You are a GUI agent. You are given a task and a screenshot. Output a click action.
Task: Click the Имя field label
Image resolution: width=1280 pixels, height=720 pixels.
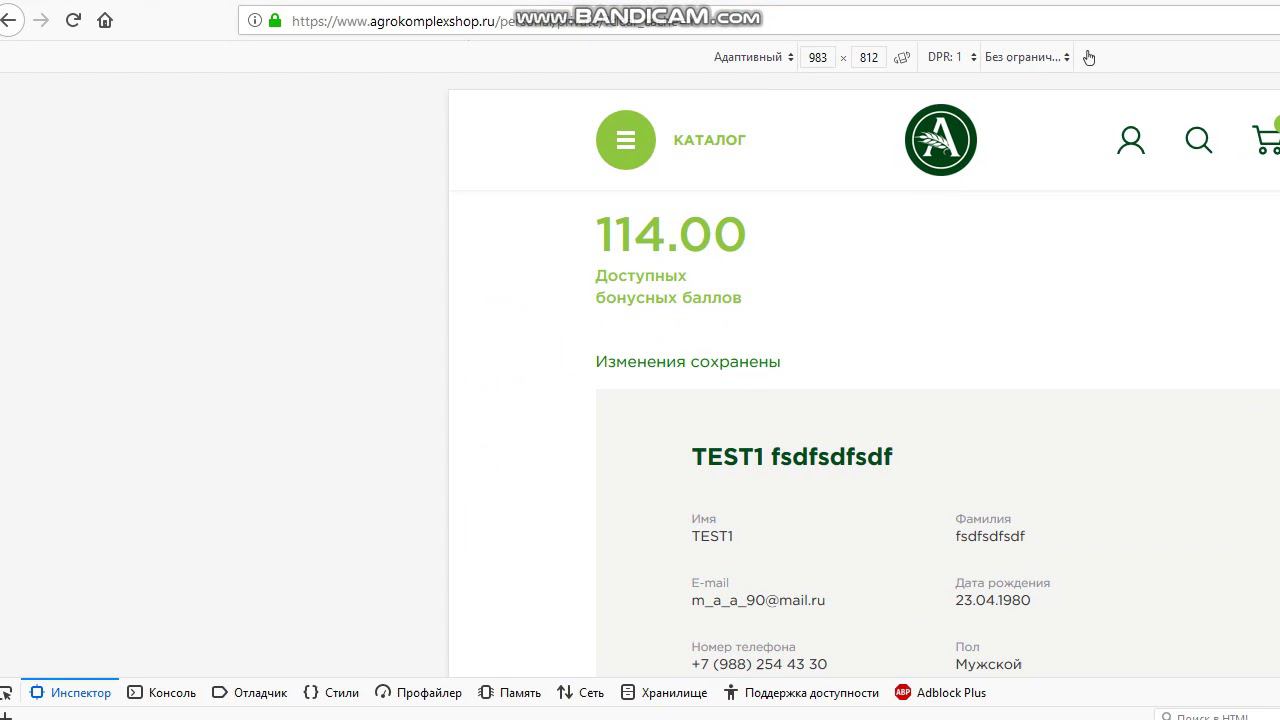coord(704,519)
